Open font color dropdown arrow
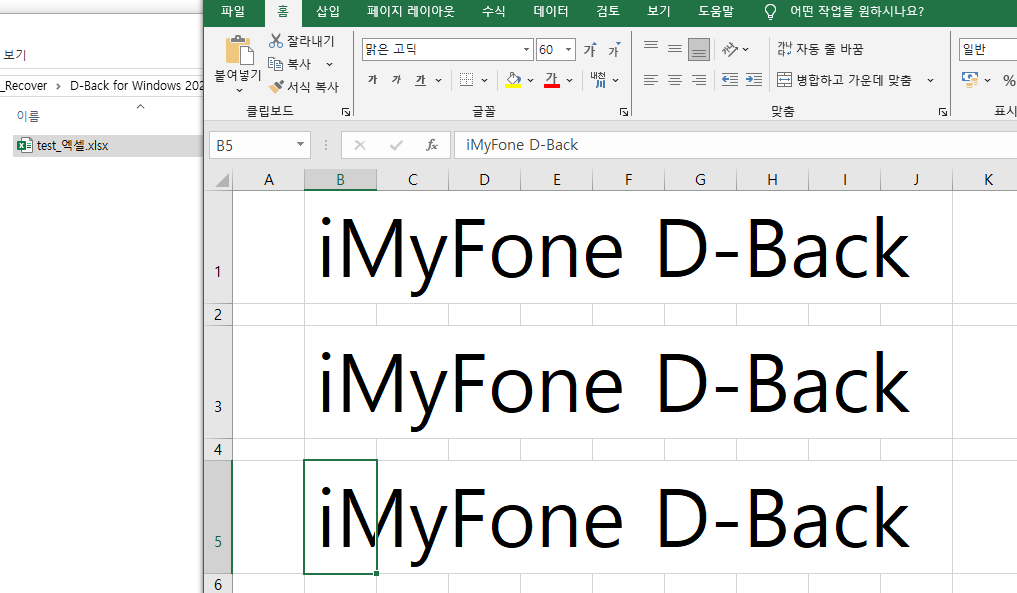 pyautogui.click(x=569, y=80)
